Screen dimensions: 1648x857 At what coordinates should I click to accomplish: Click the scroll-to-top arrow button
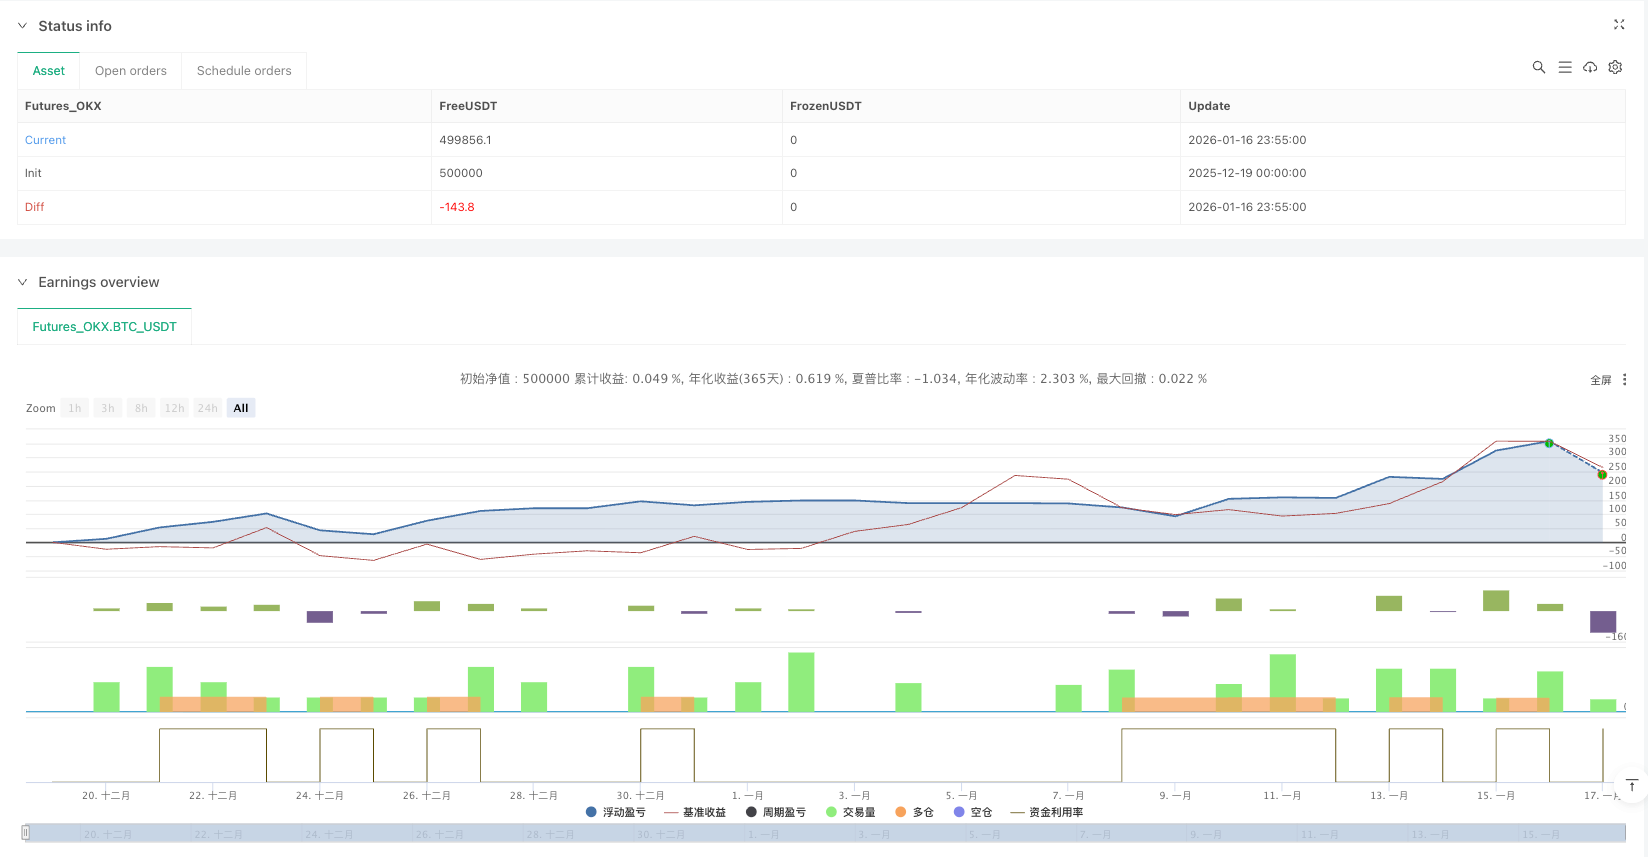(x=1631, y=785)
